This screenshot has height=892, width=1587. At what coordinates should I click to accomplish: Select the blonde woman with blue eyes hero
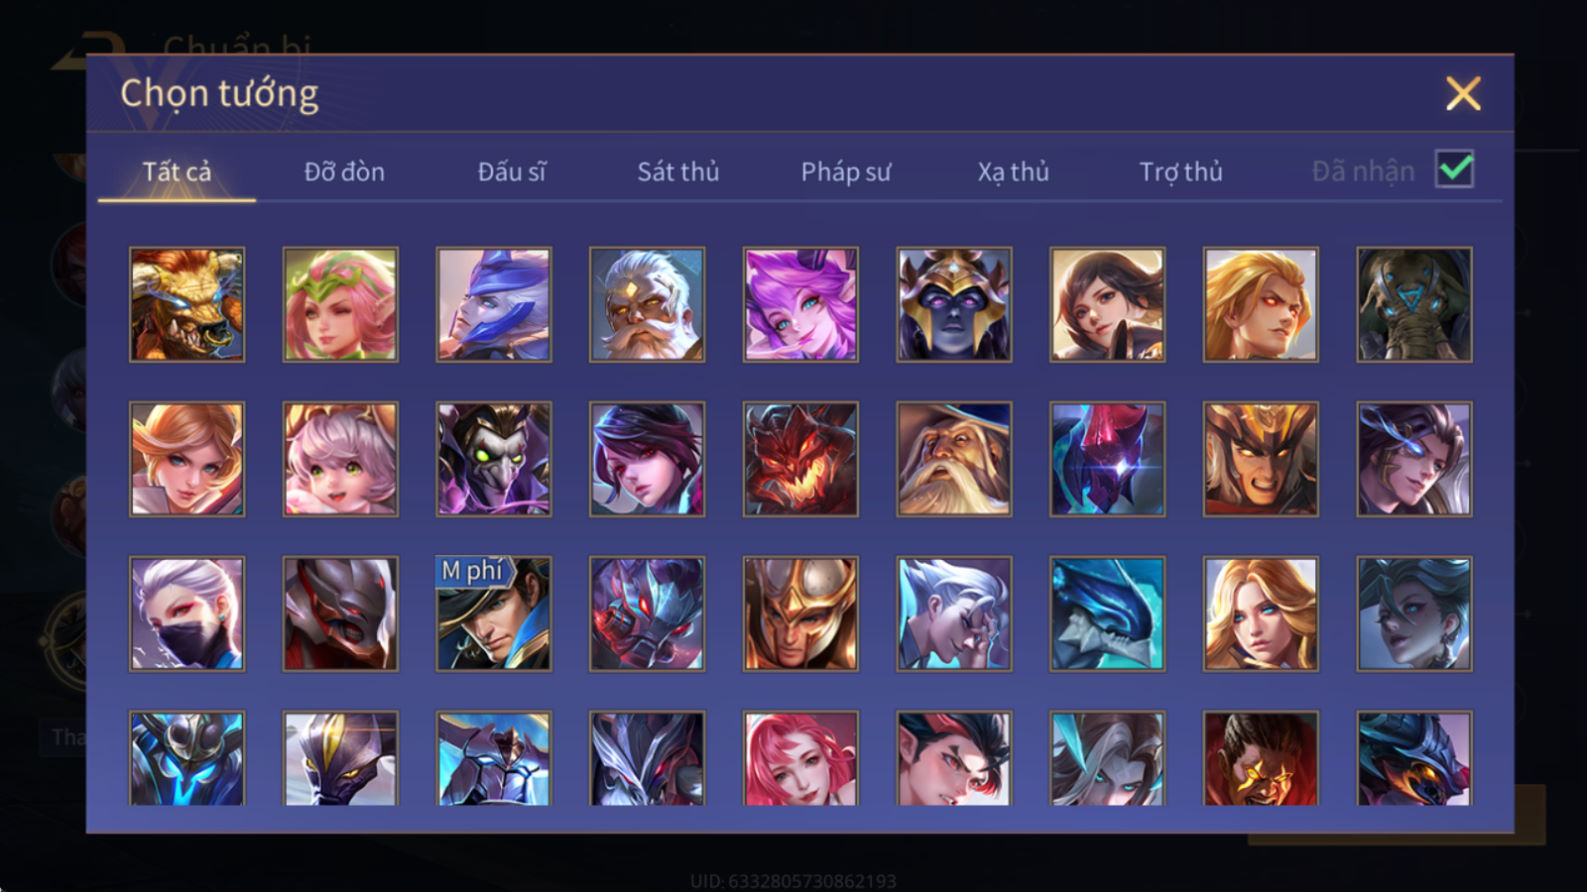[x=1261, y=613]
